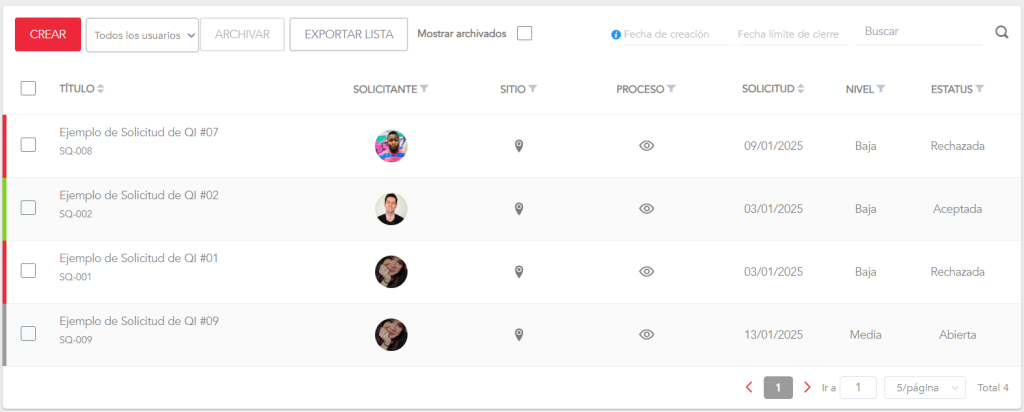Sort by Título column arrows
The width and height of the screenshot is (1024, 412).
coord(100,89)
